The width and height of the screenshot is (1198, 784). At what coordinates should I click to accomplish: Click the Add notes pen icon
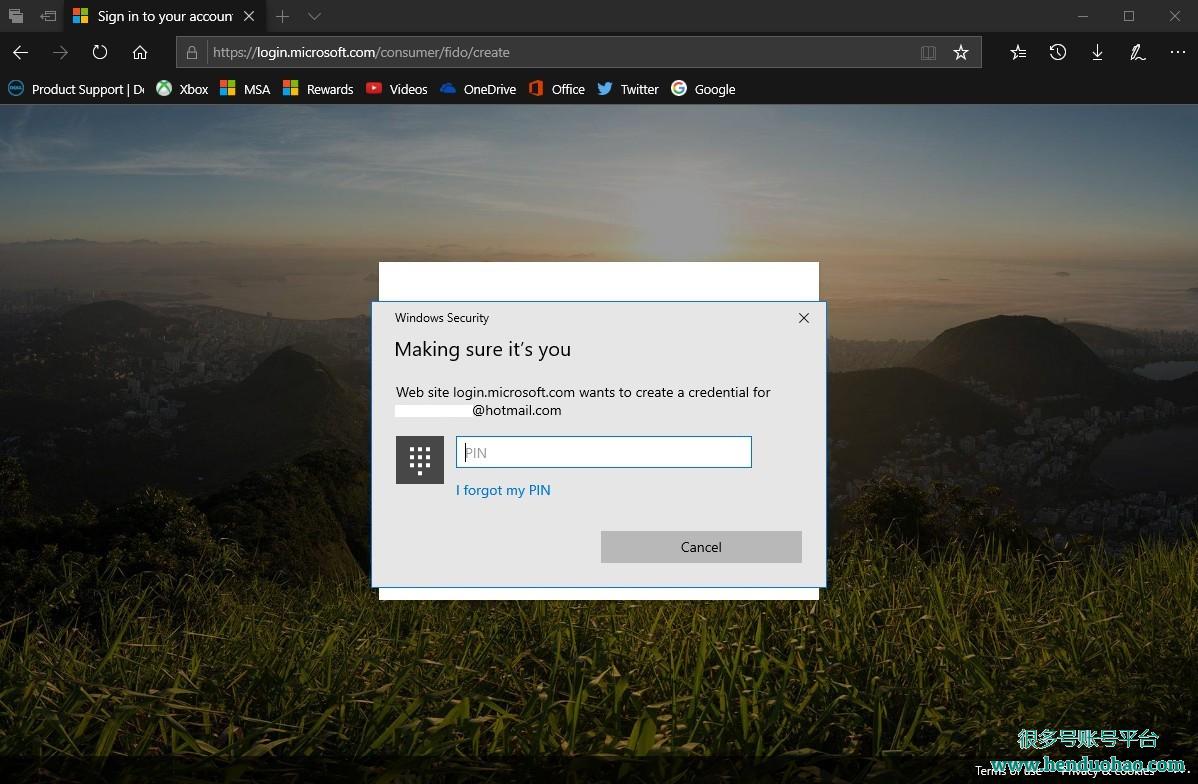click(x=1138, y=53)
